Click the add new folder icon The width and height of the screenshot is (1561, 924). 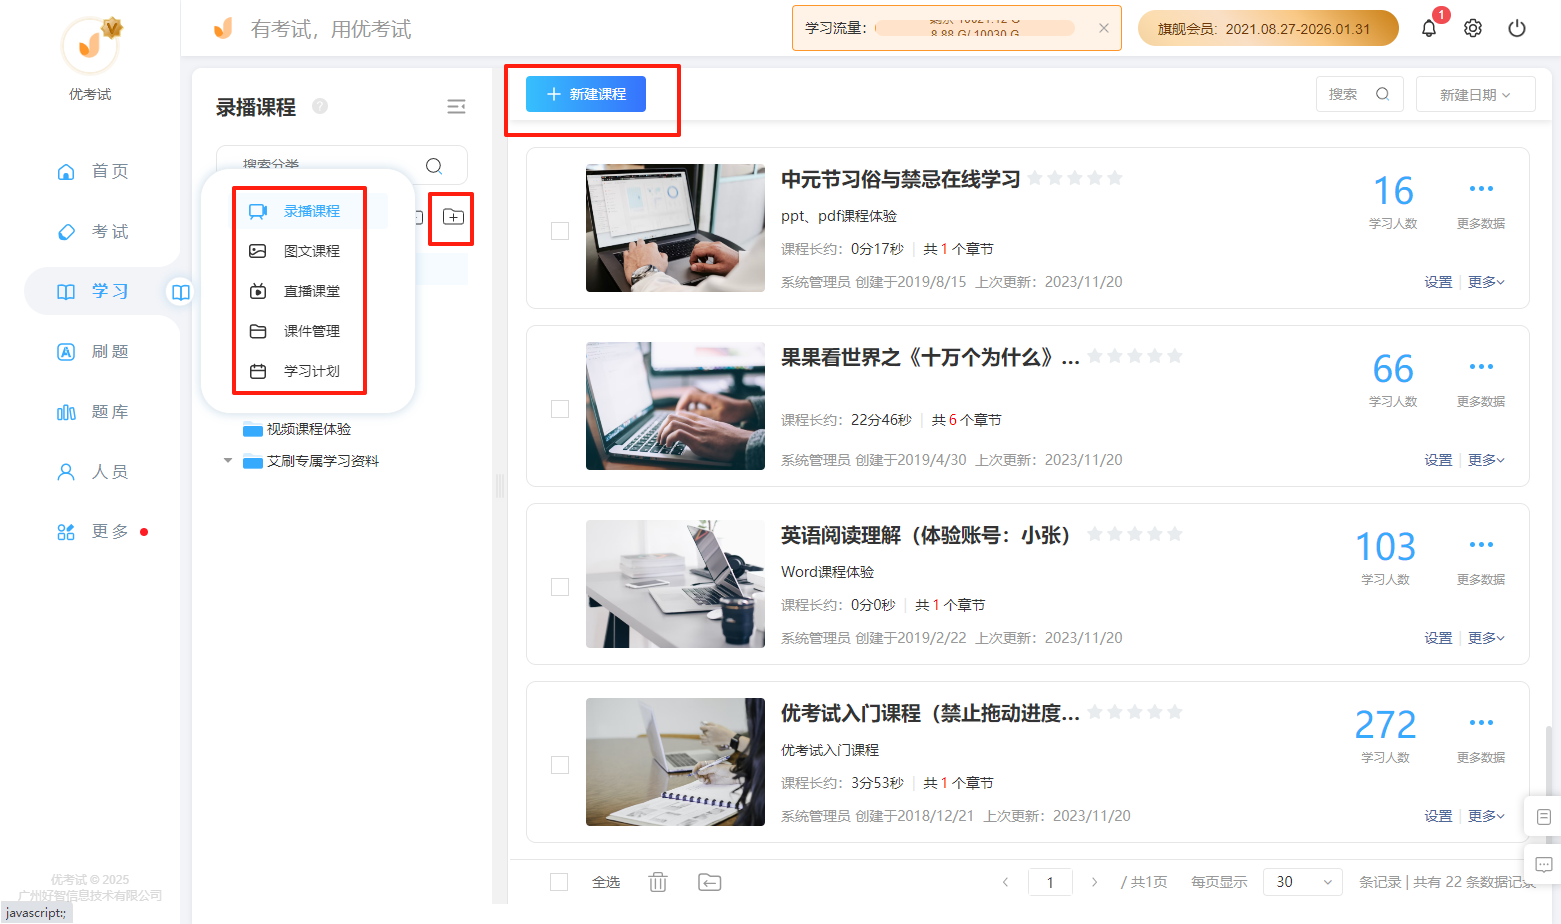point(453,217)
